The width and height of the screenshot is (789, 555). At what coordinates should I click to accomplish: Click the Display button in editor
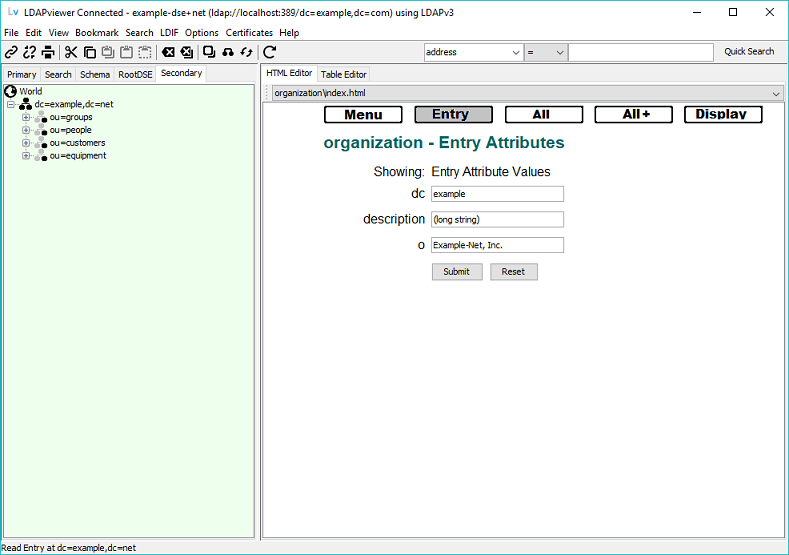click(723, 115)
